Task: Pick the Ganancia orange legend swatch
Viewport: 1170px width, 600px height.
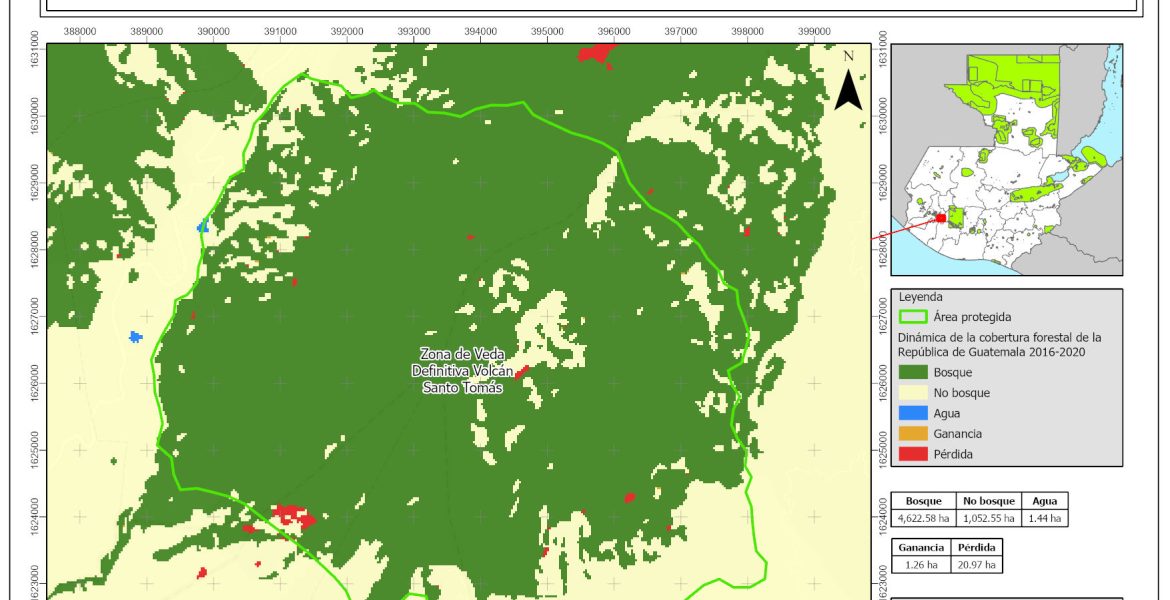Action: click(912, 434)
